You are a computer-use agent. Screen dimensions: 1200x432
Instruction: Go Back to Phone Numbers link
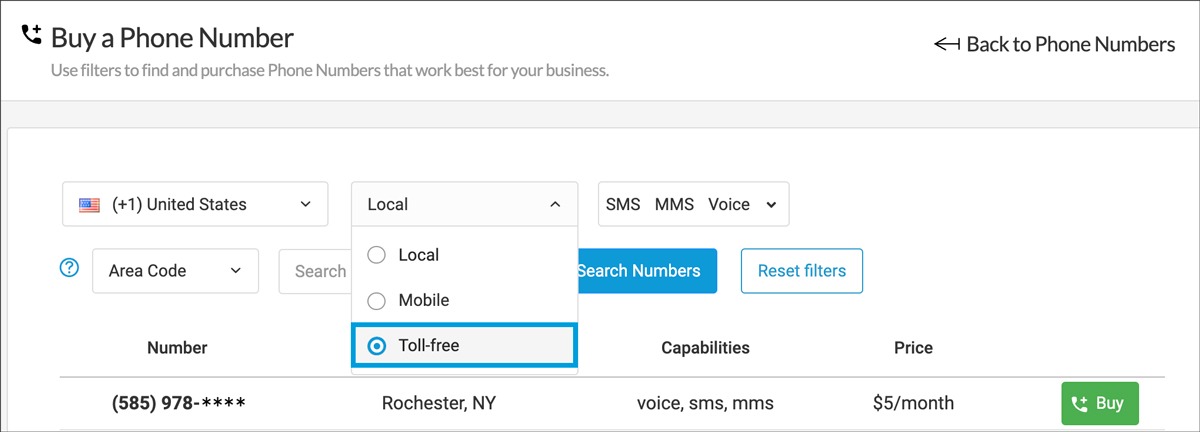(x=1069, y=44)
